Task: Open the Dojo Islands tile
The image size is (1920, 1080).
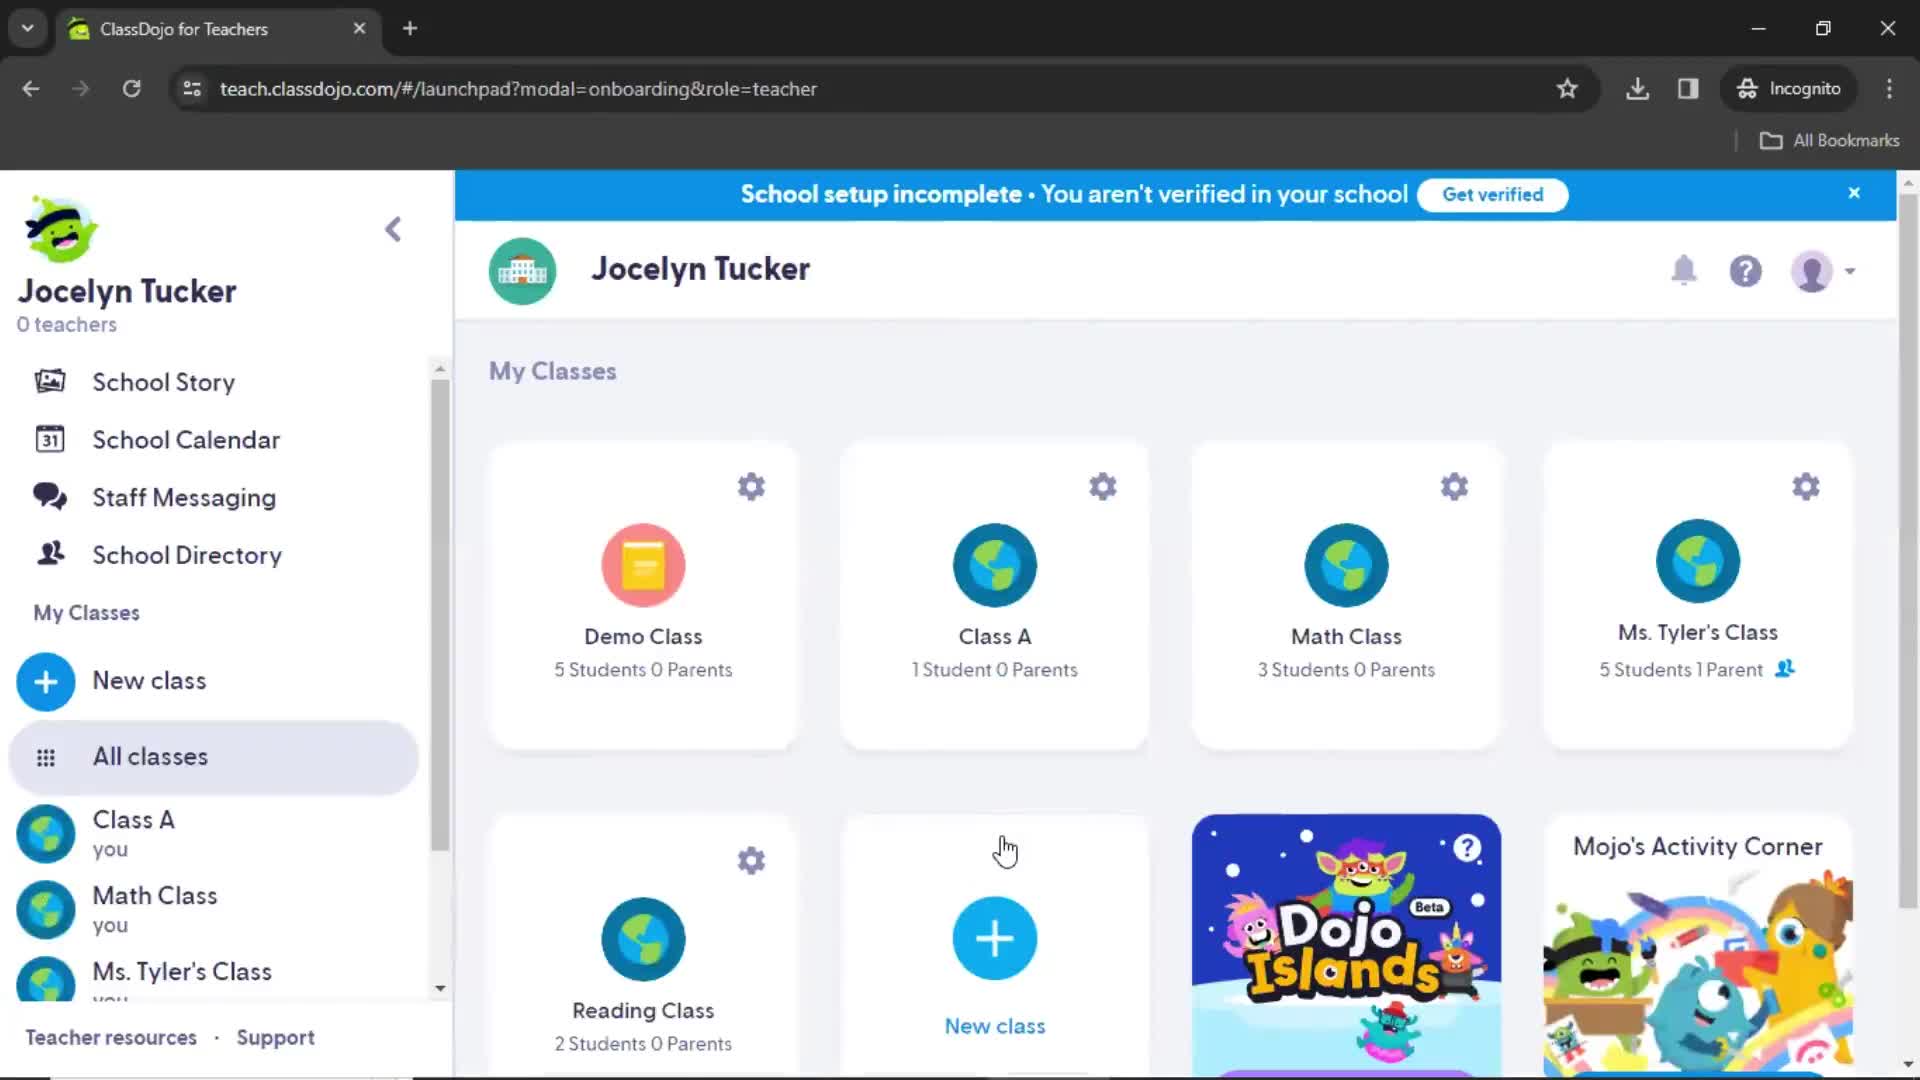Action: (1346, 946)
